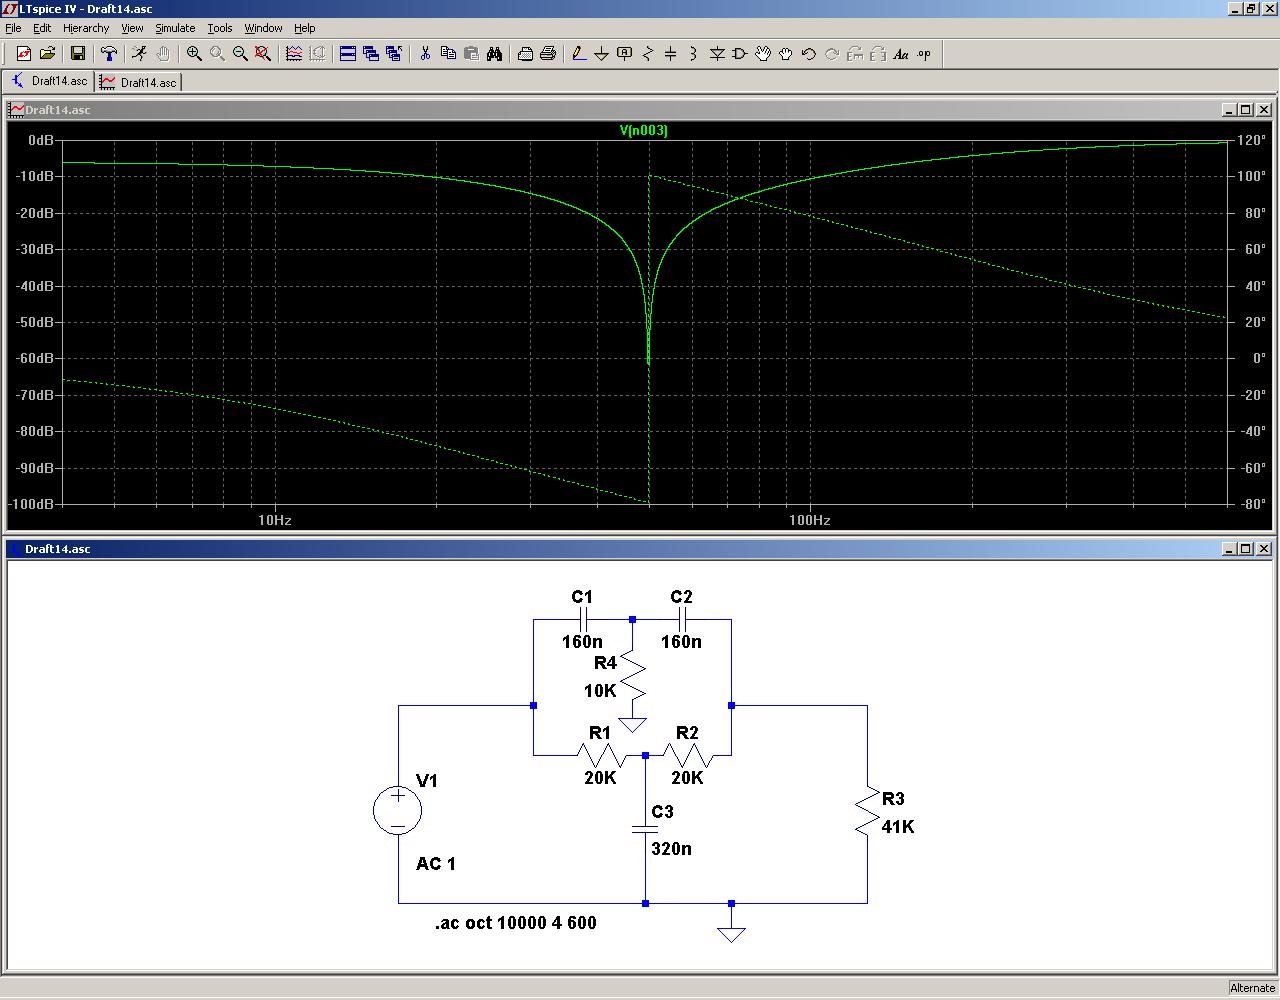Click the Tile Windows horizontally icon
Screen dimensions: 1280x1000
point(347,54)
